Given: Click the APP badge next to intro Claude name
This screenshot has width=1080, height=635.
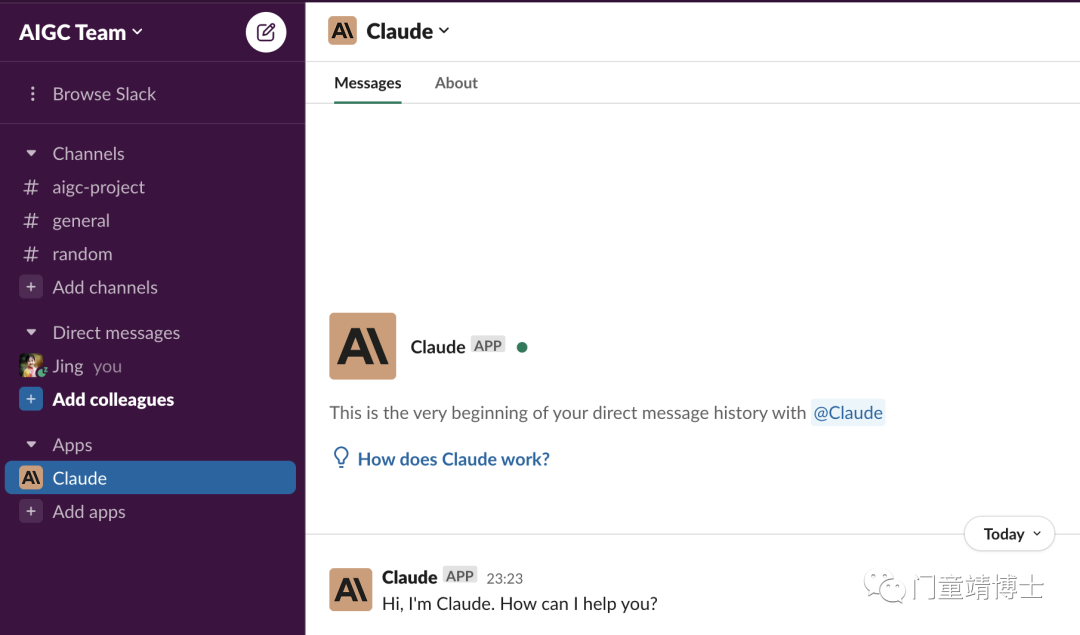Looking at the screenshot, I should click(x=488, y=346).
